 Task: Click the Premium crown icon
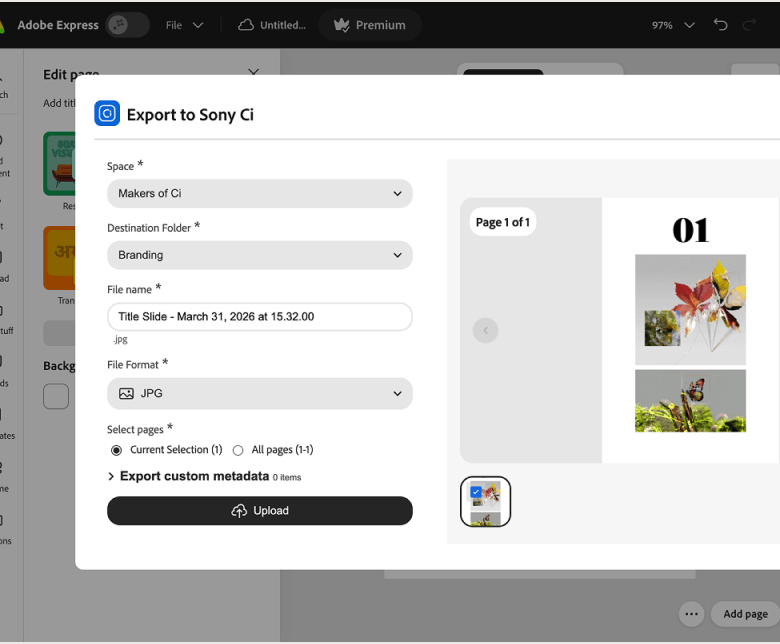[x=342, y=25]
